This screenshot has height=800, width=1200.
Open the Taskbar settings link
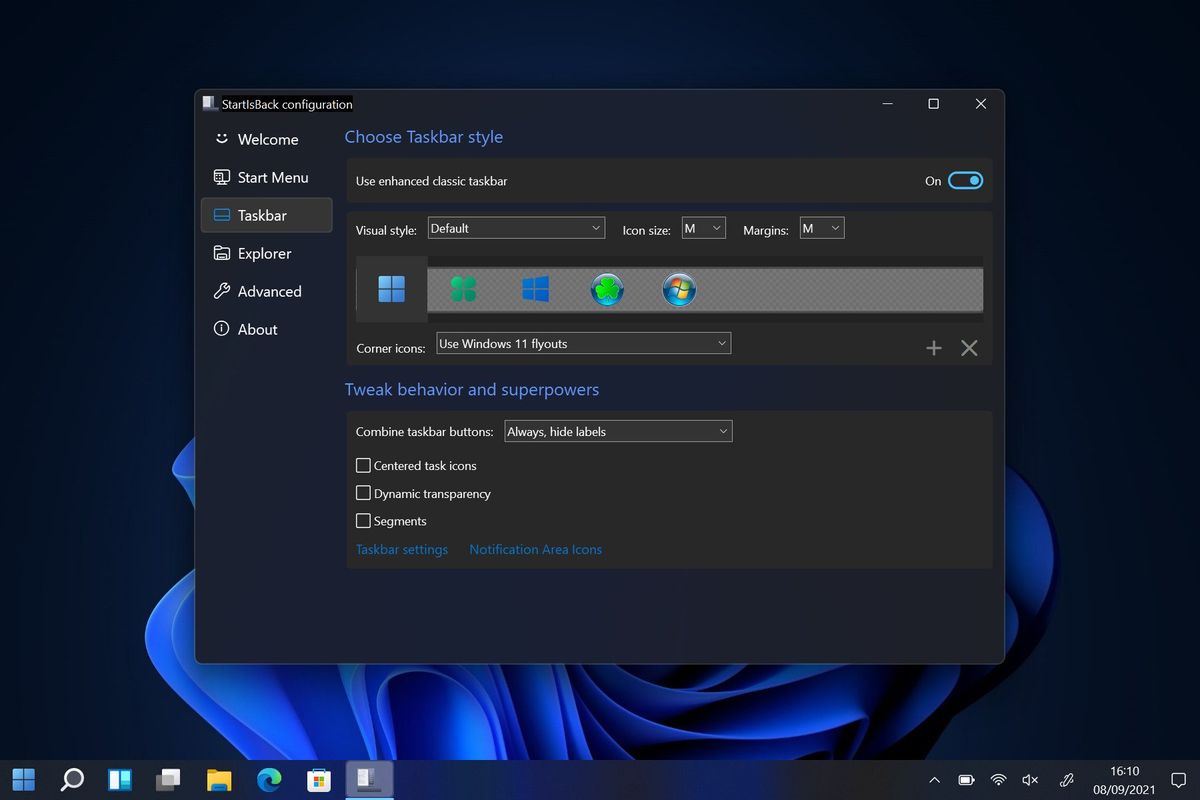click(x=401, y=549)
